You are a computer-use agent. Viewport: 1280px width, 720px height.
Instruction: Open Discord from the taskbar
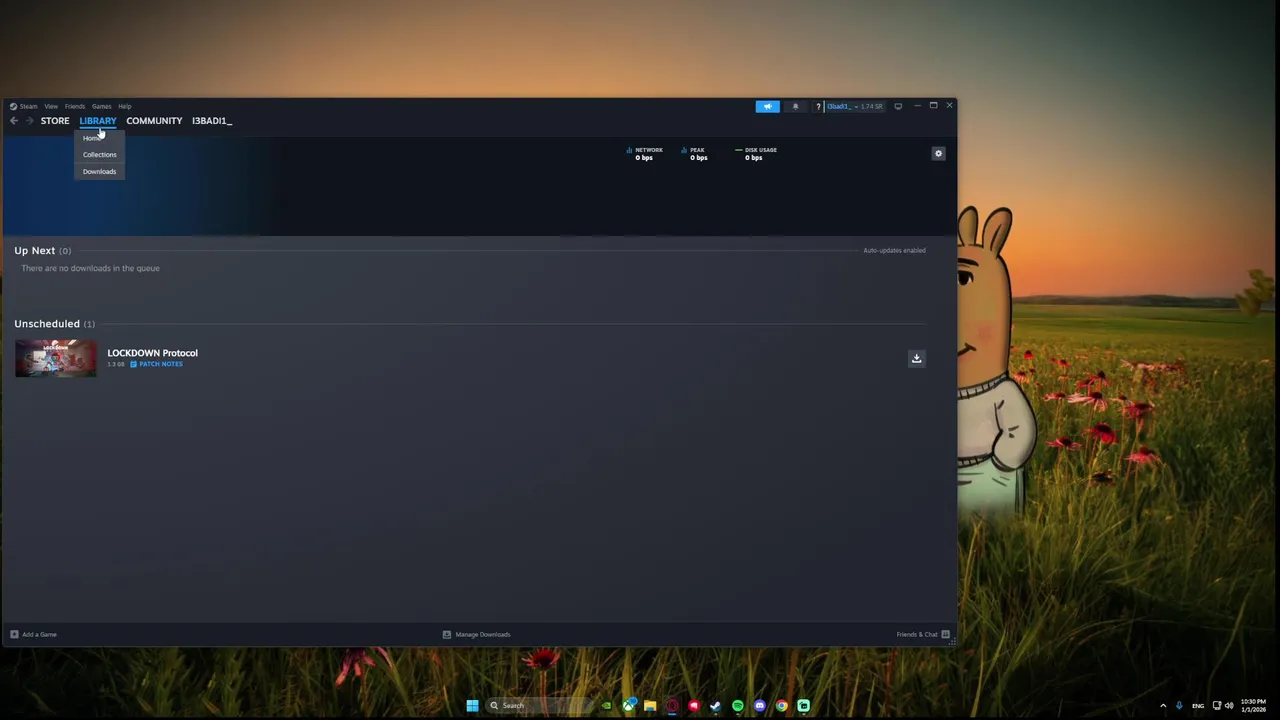tap(760, 705)
